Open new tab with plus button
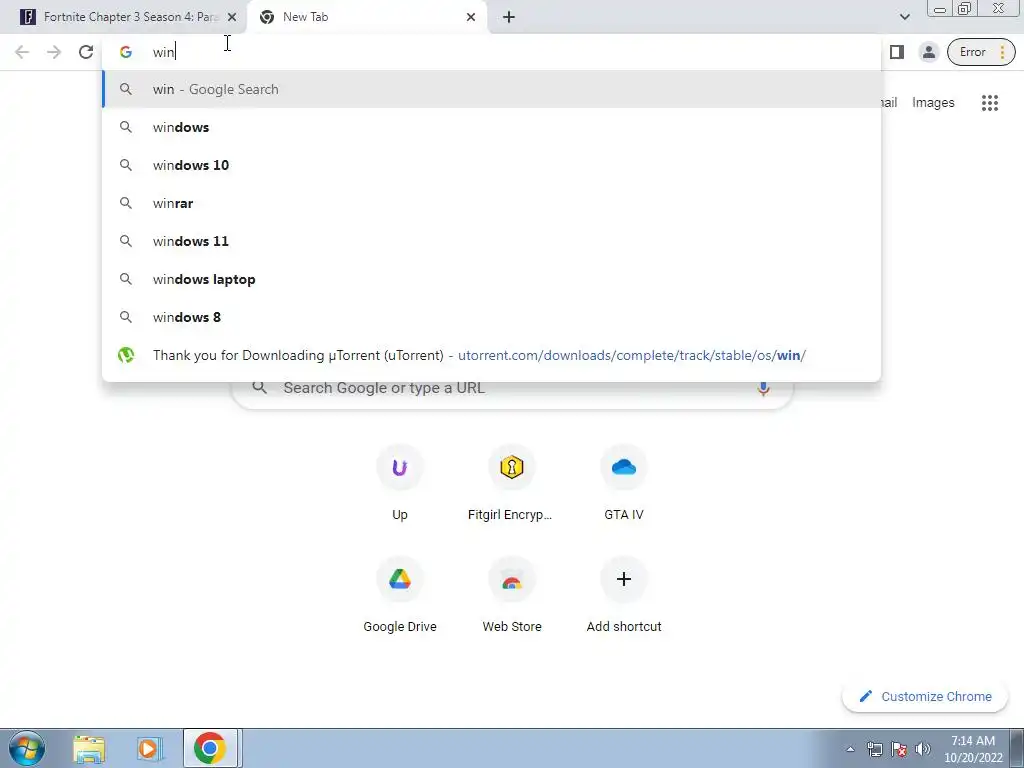The image size is (1024, 768). [x=509, y=17]
